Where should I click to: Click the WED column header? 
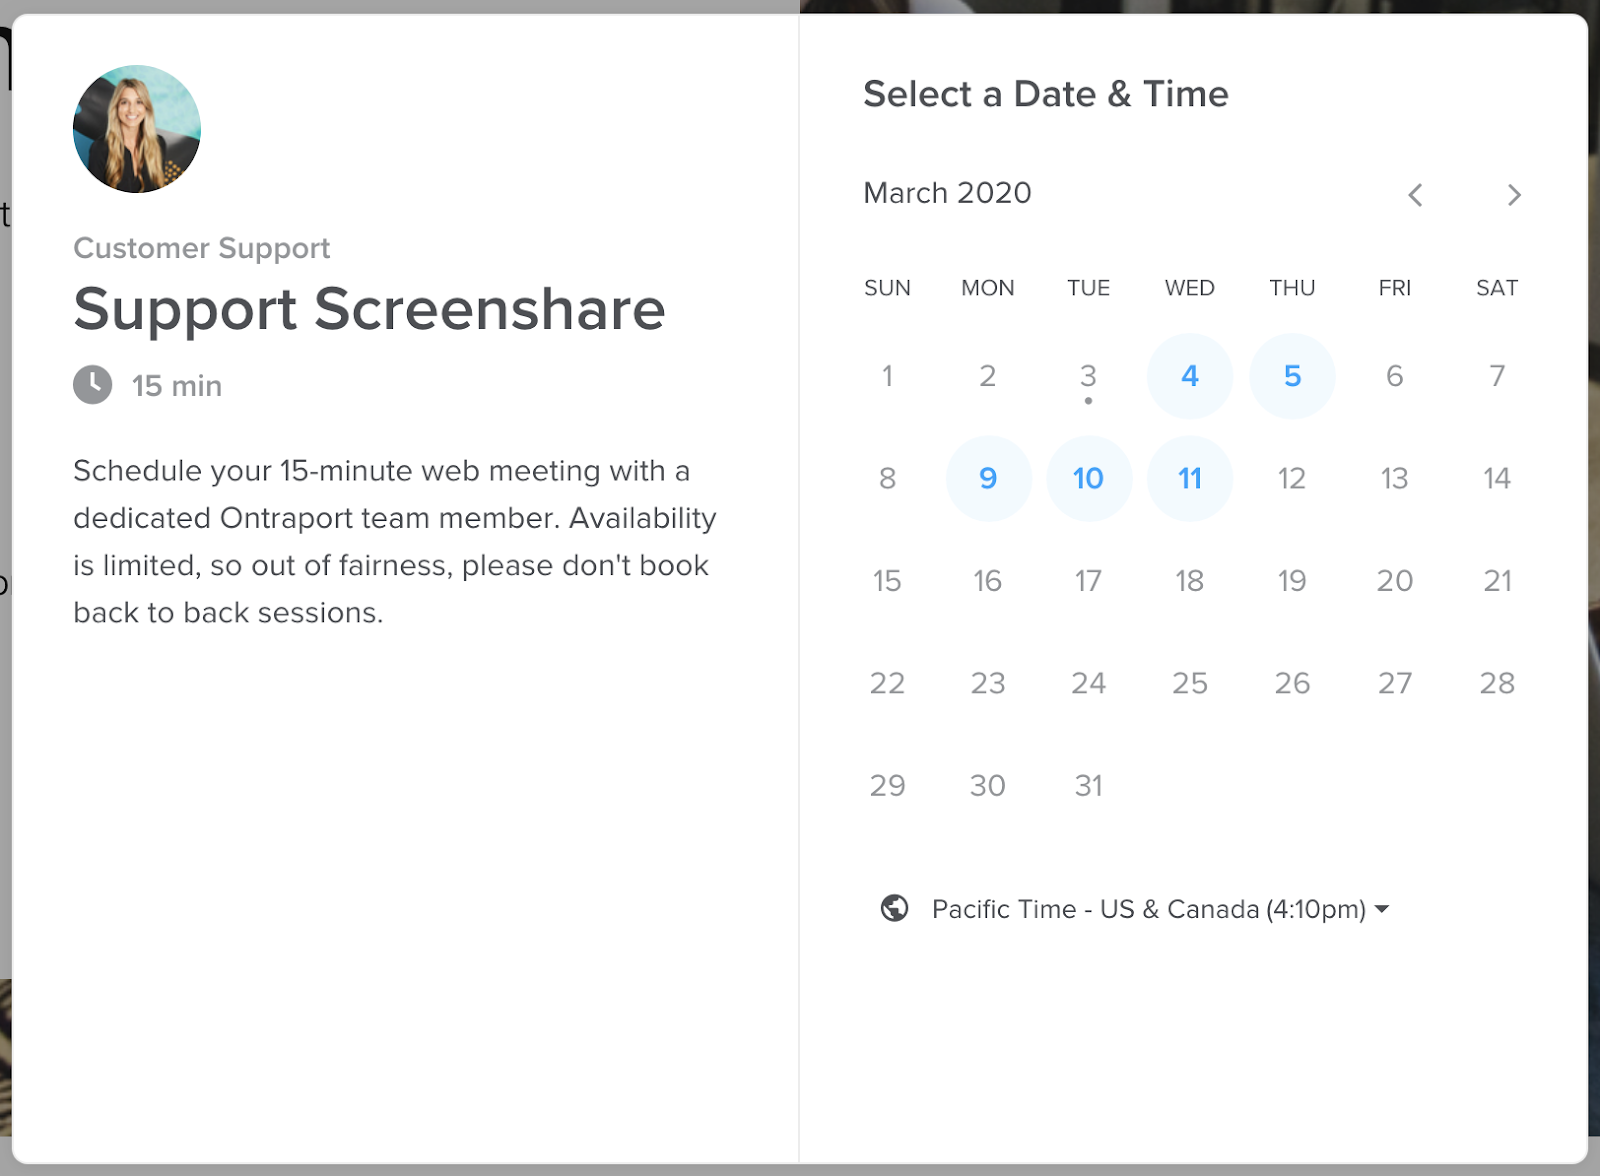1190,288
